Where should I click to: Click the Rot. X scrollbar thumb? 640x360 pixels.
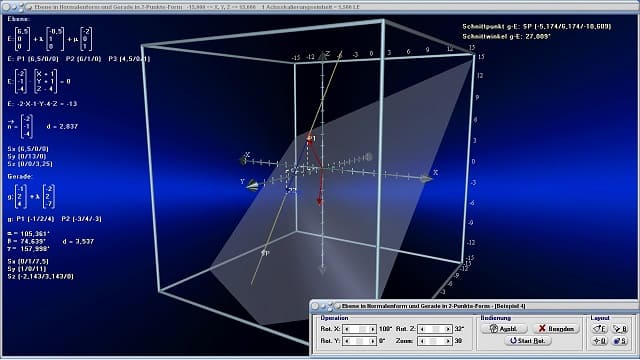[x=362, y=329]
